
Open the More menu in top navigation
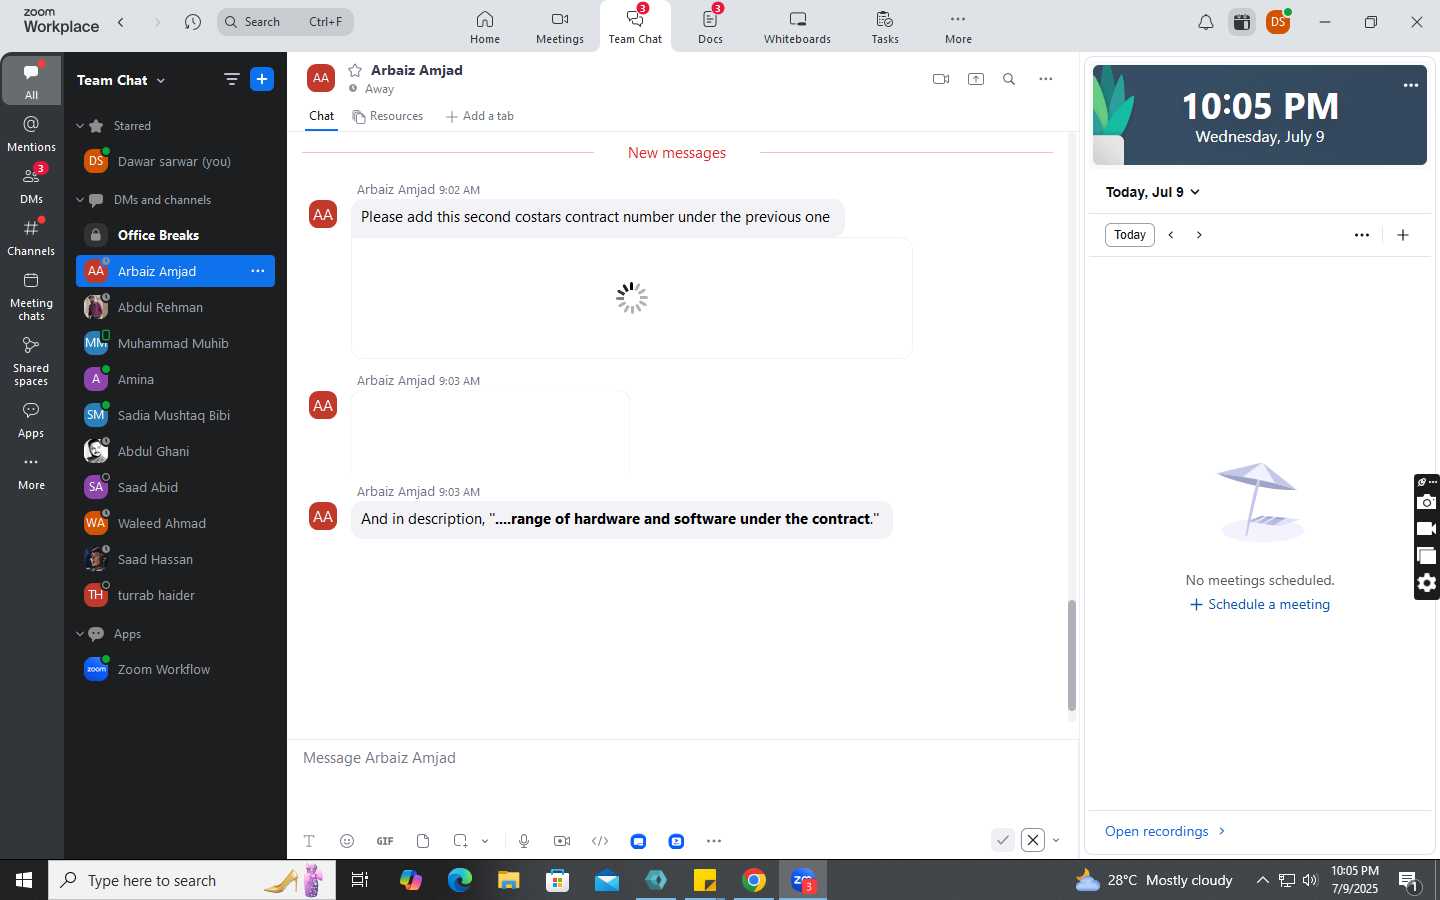click(958, 27)
